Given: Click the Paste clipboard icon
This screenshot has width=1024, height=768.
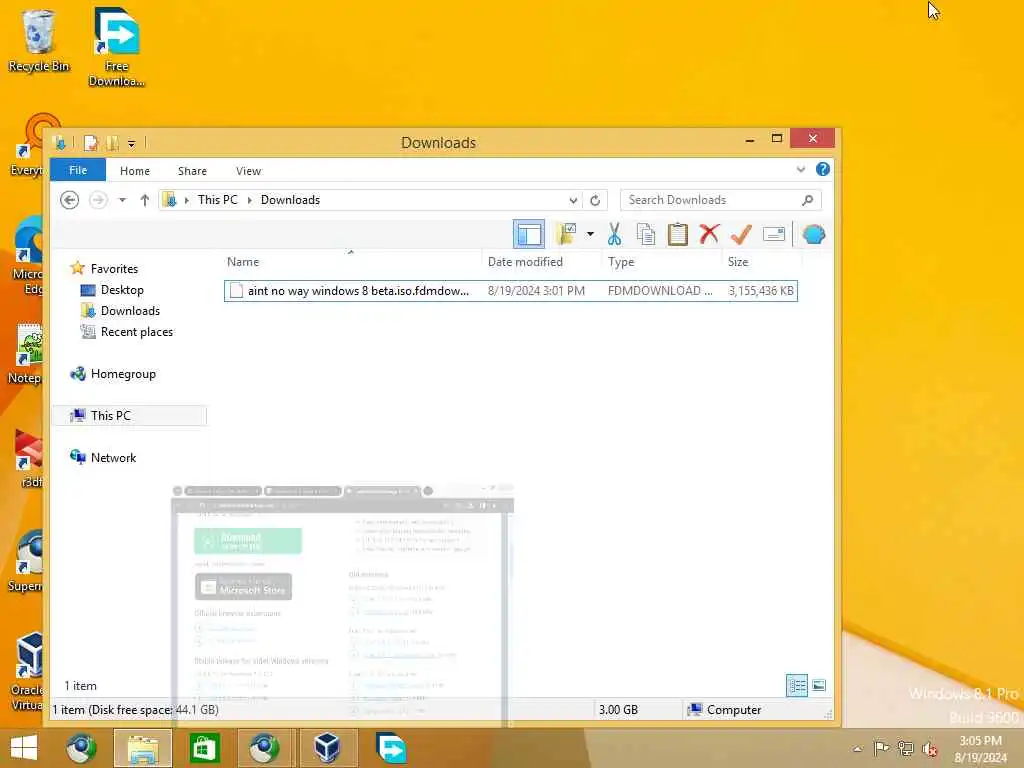Looking at the screenshot, I should [677, 234].
